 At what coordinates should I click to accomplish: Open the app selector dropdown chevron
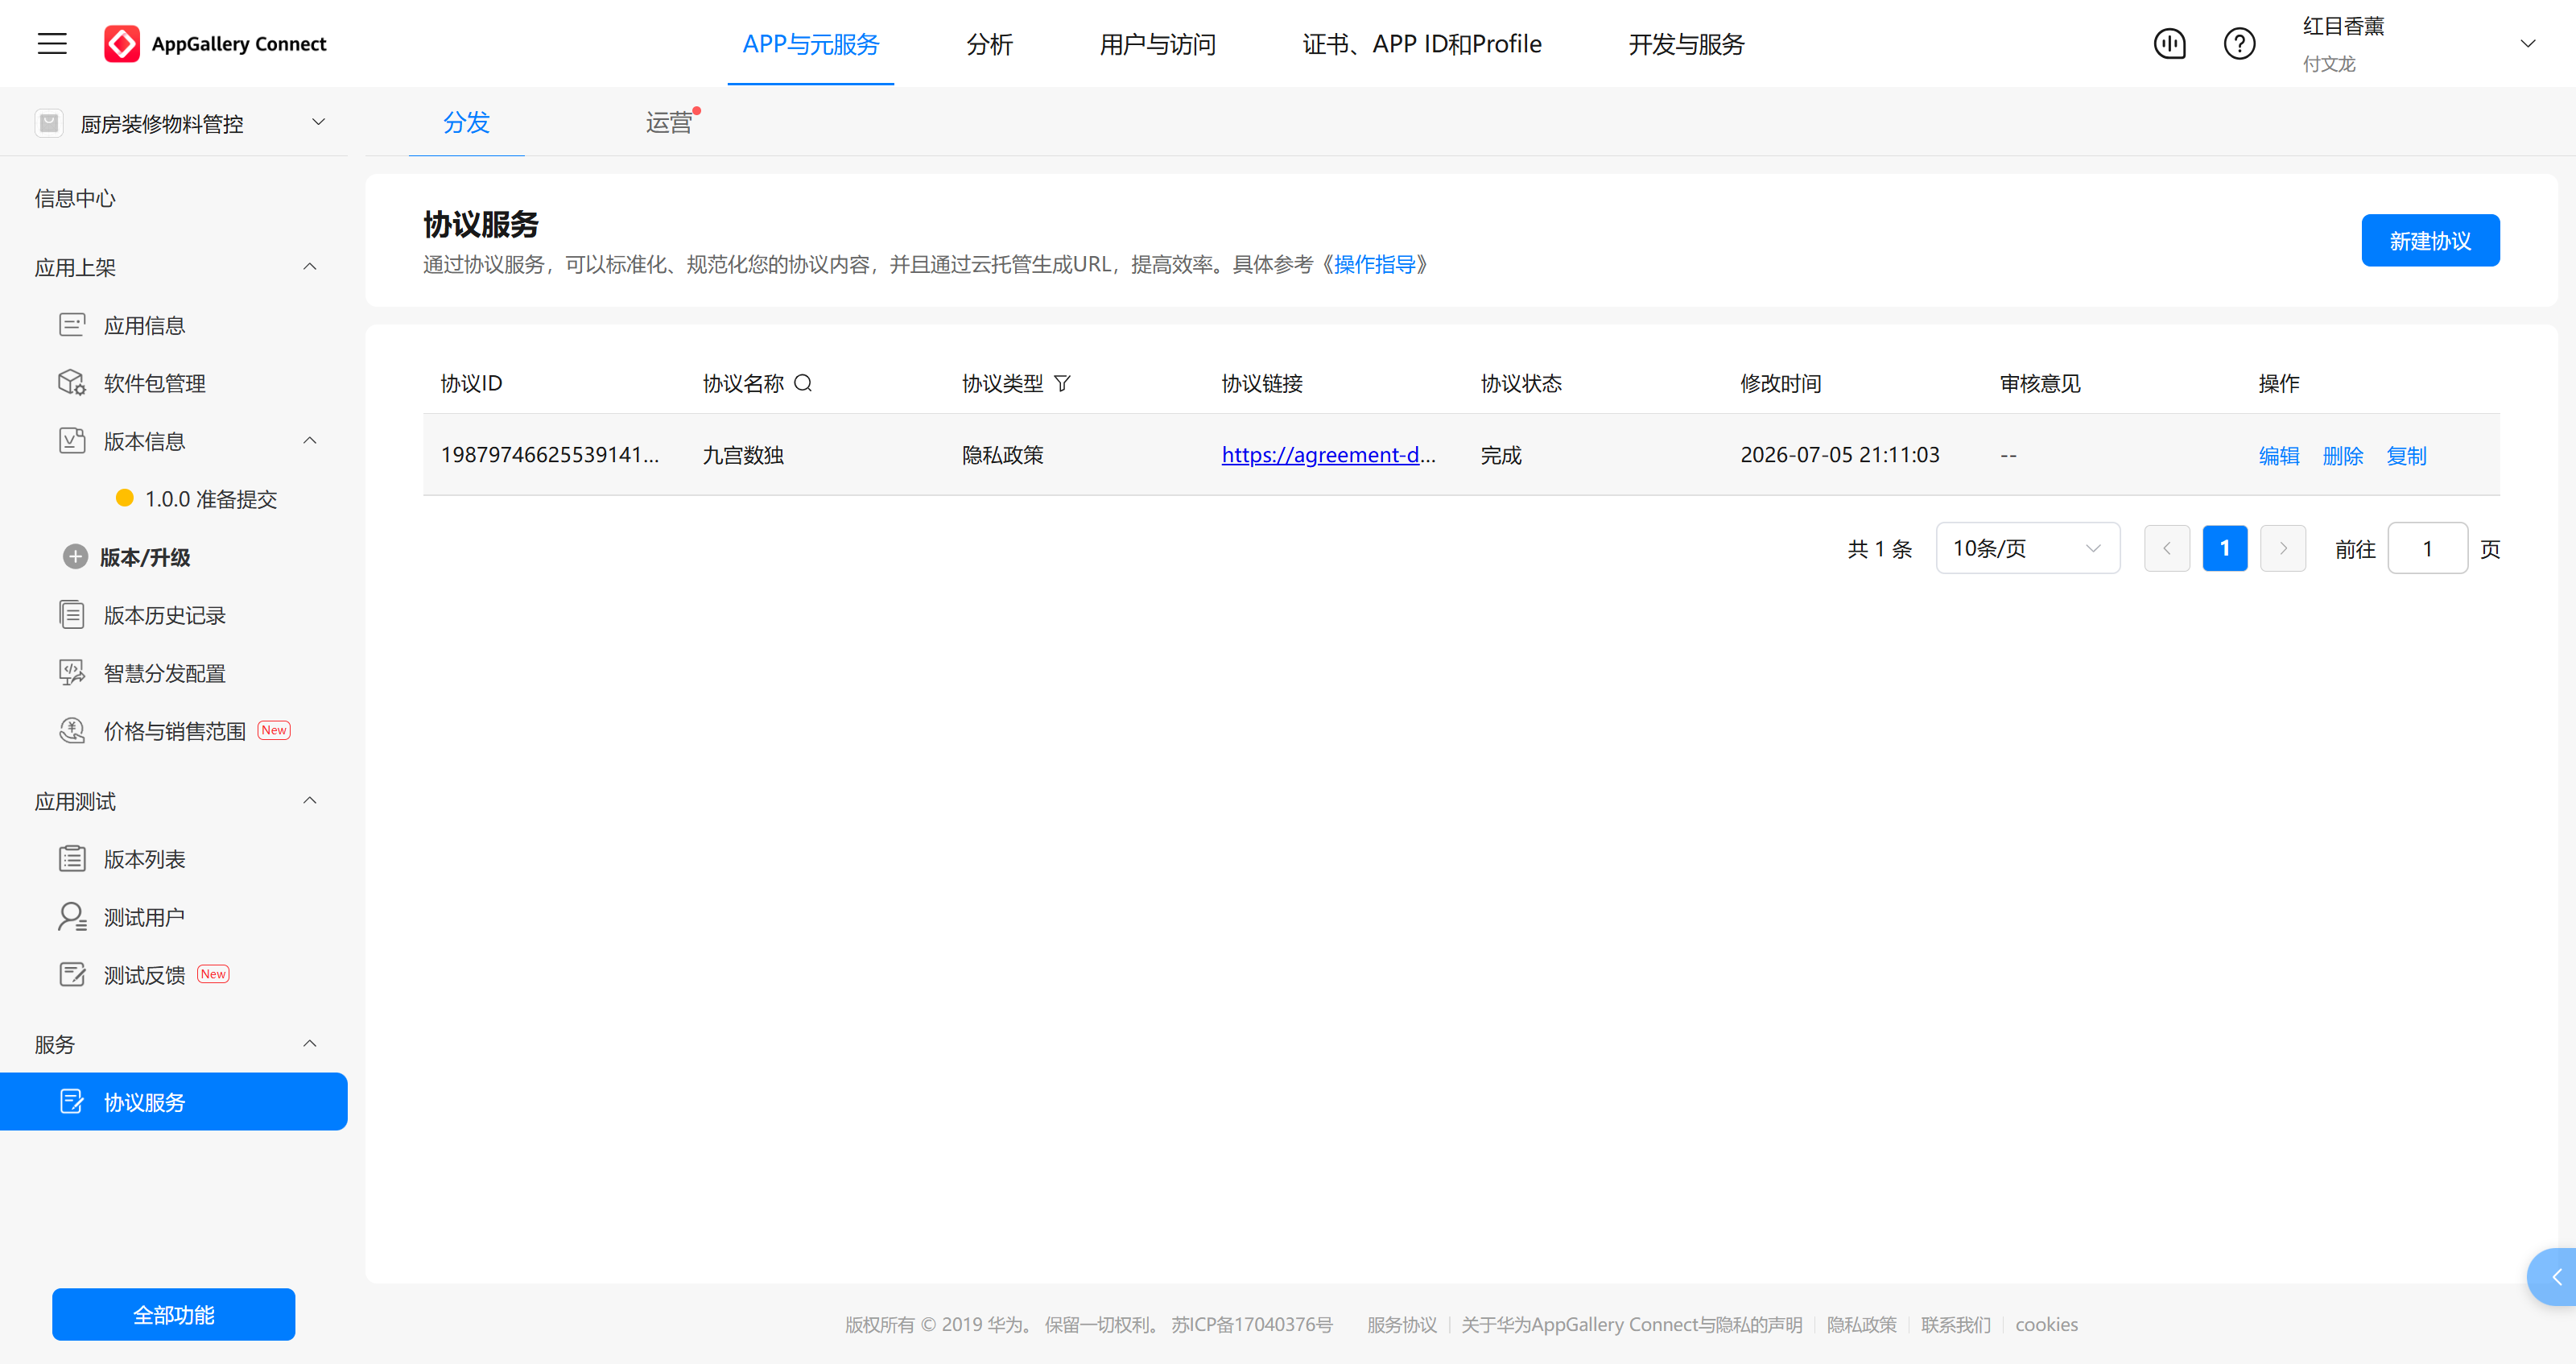point(319,122)
